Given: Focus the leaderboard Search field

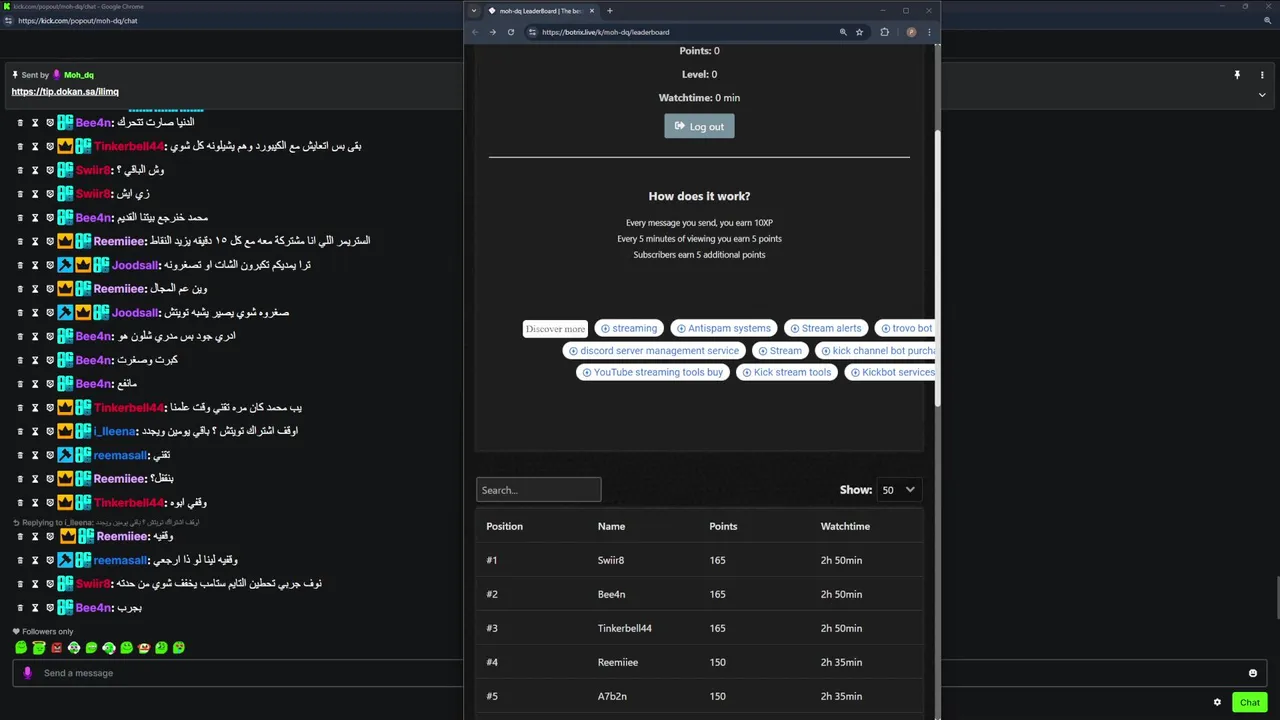Looking at the screenshot, I should [x=538, y=490].
